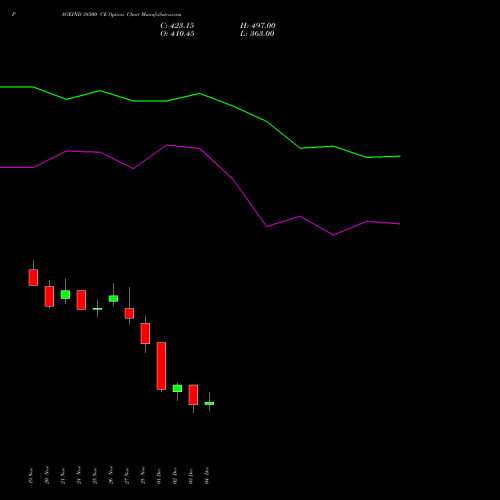Click the green doji candle above 25 Nov
Screen dimensions: 500x500
[97, 309]
